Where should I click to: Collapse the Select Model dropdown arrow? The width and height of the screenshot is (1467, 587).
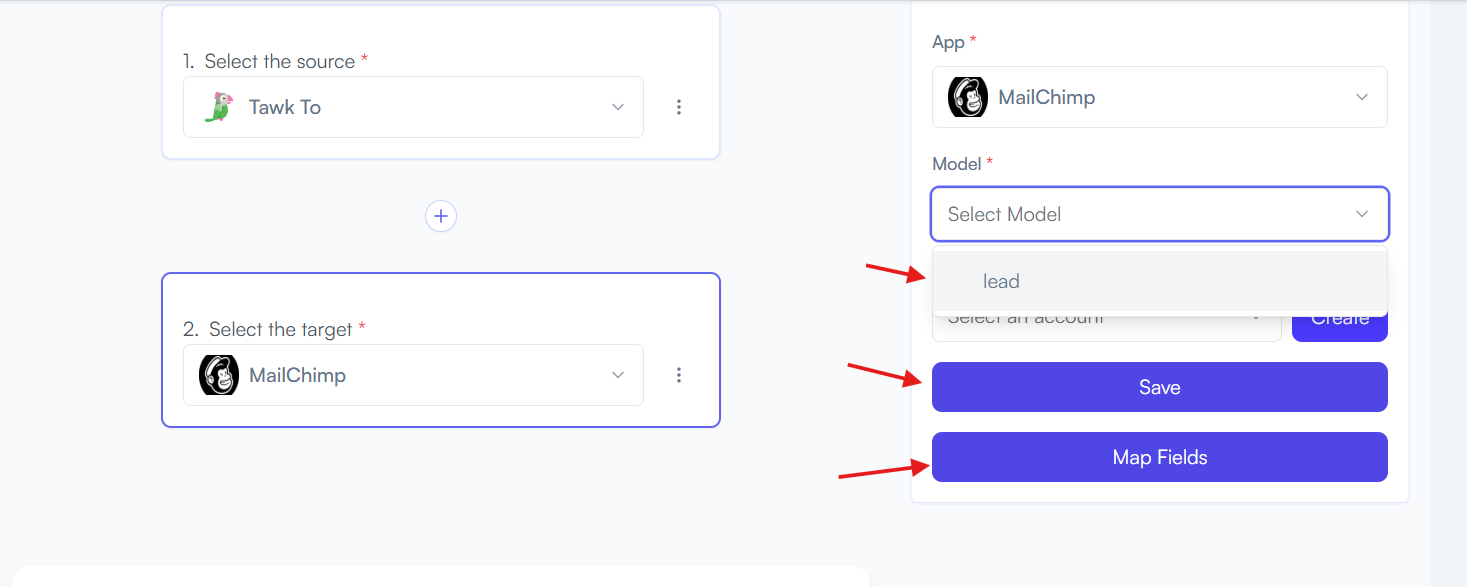coord(1361,214)
